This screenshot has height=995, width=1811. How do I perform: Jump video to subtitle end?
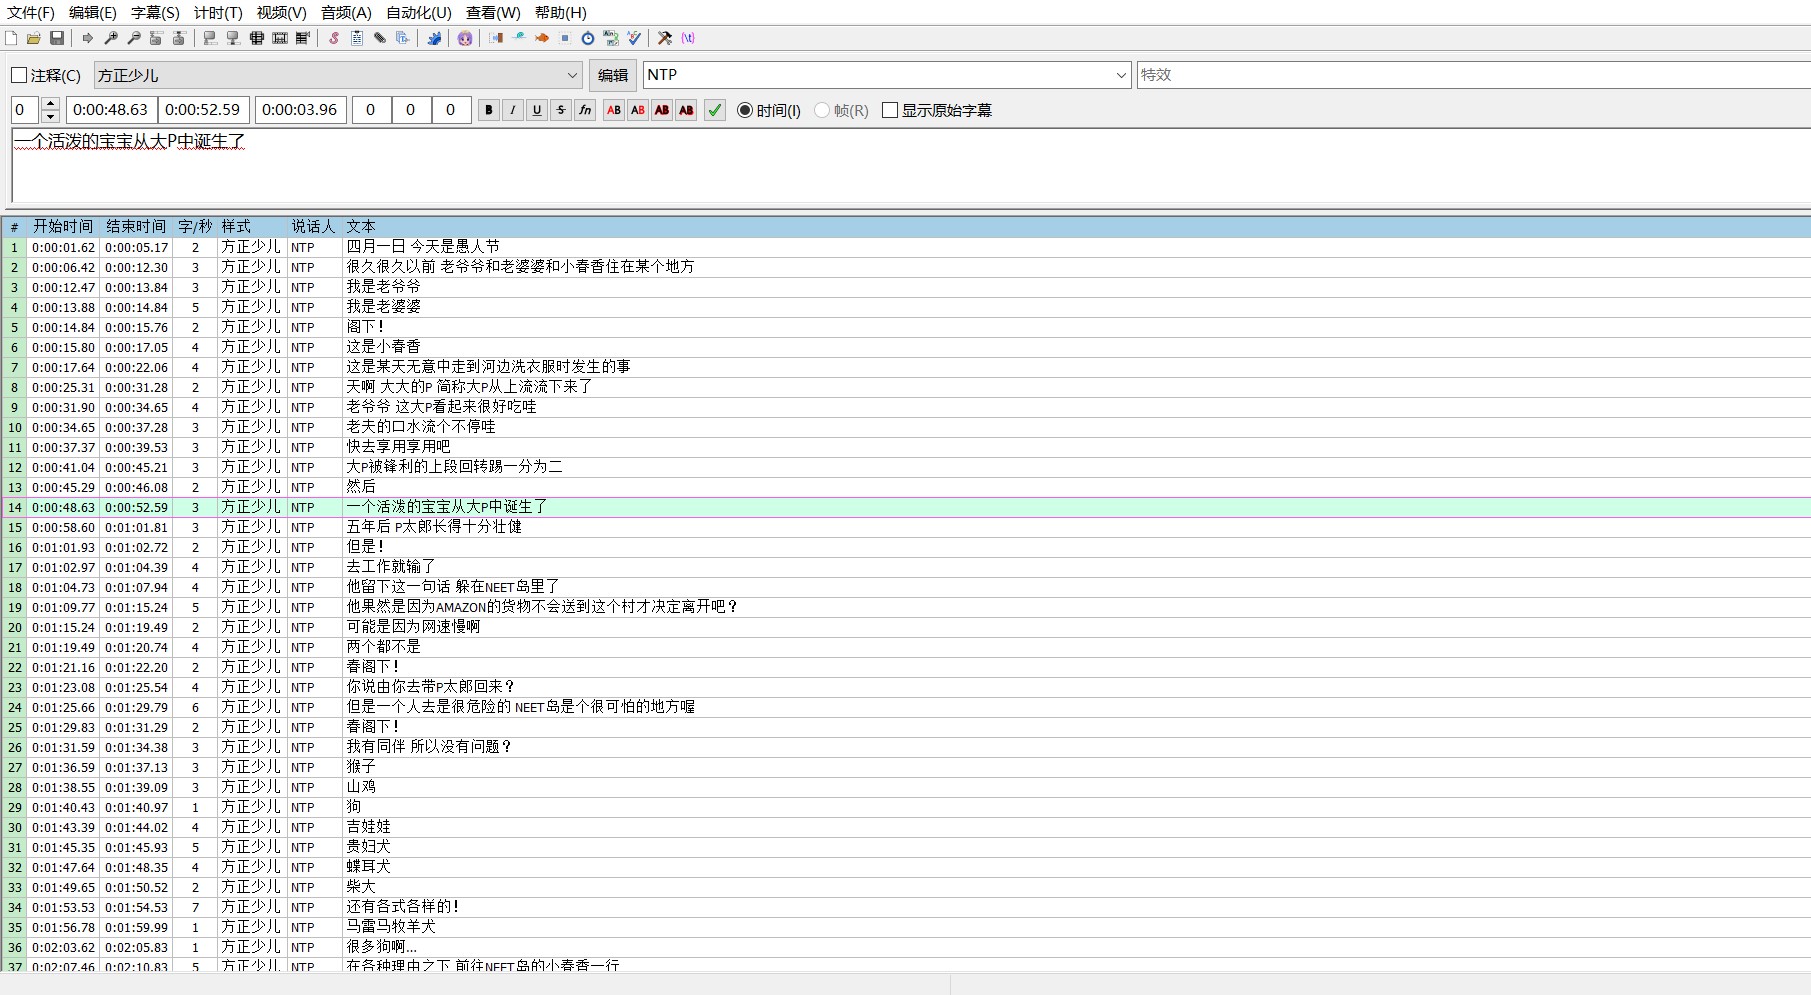point(180,38)
